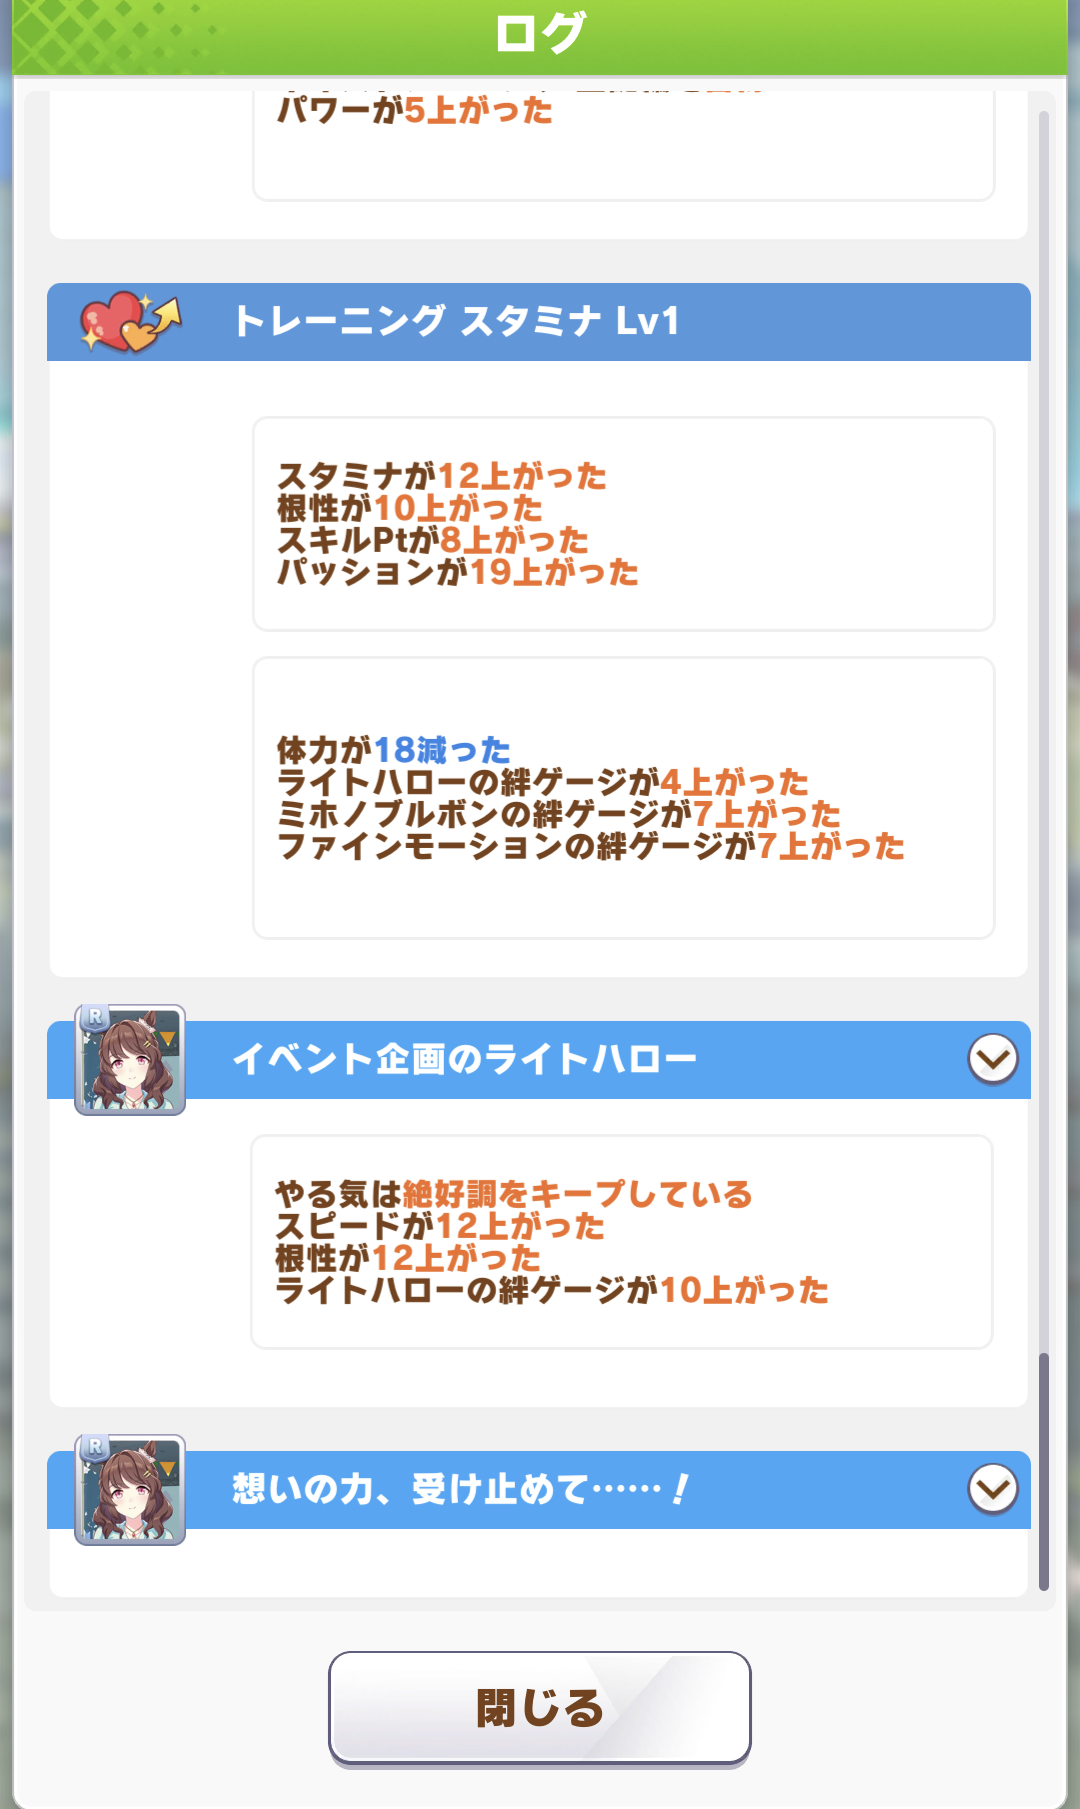Viewport: 1080px width, 1809px height.
Task: Click the R rarity badge on first portrait
Action: pyautogui.click(x=95, y=1018)
